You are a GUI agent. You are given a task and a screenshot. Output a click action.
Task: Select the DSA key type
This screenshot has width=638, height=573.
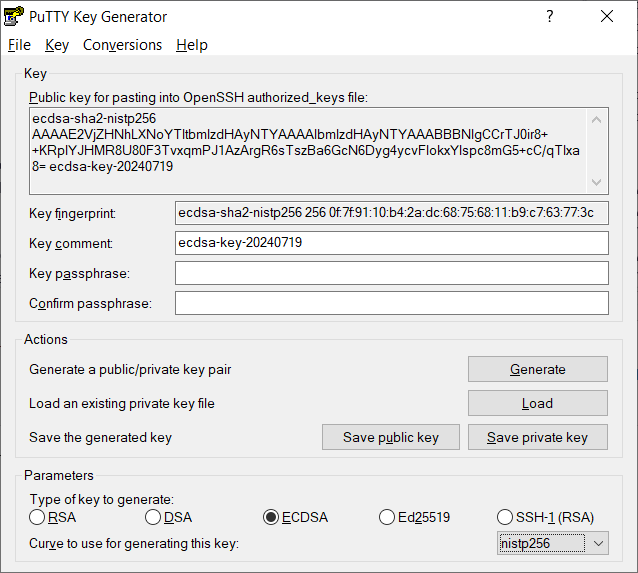pyautogui.click(x=153, y=517)
